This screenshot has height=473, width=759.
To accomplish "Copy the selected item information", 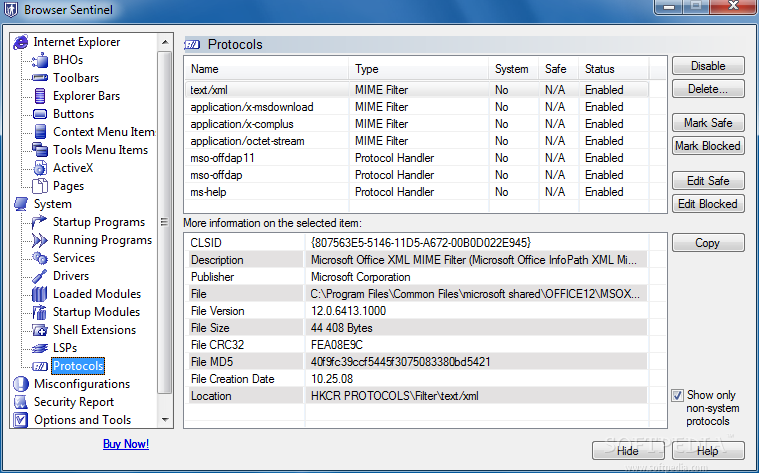I will tap(708, 243).
